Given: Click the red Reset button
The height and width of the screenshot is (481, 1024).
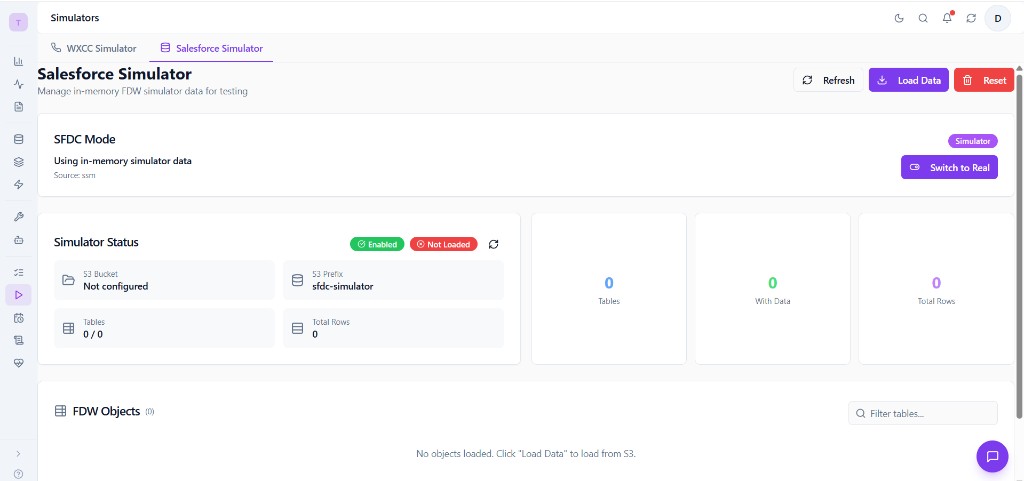Looking at the screenshot, I should point(984,80).
